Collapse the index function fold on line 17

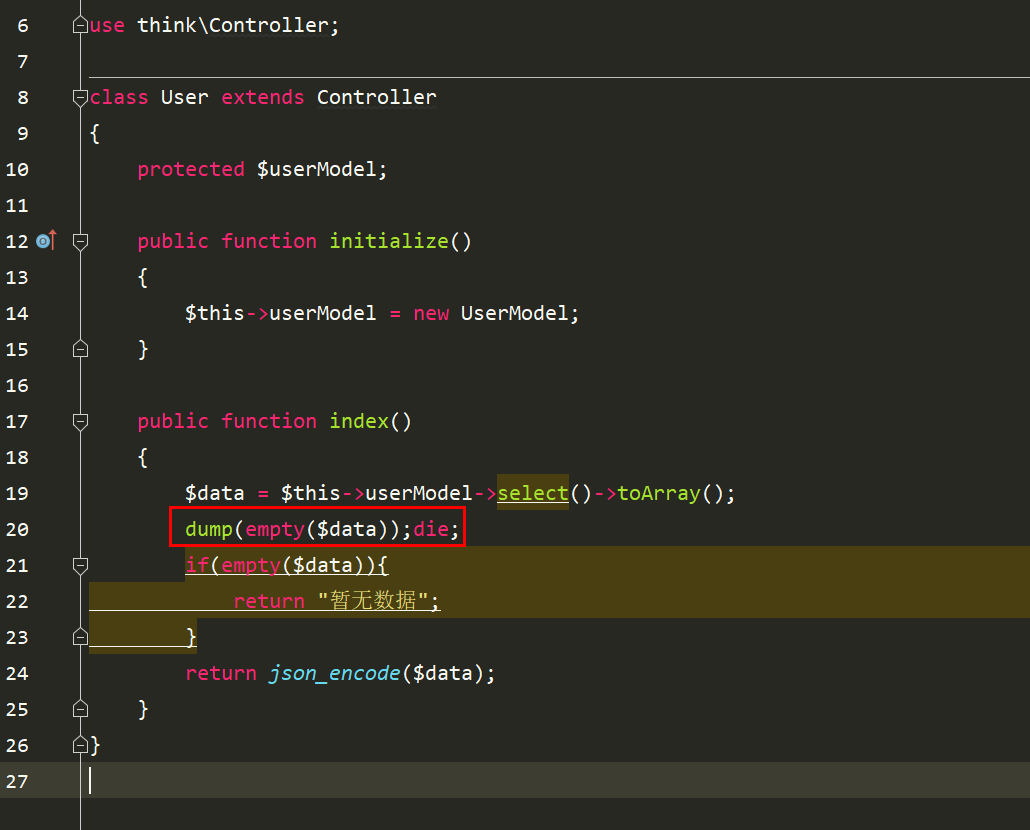point(80,422)
